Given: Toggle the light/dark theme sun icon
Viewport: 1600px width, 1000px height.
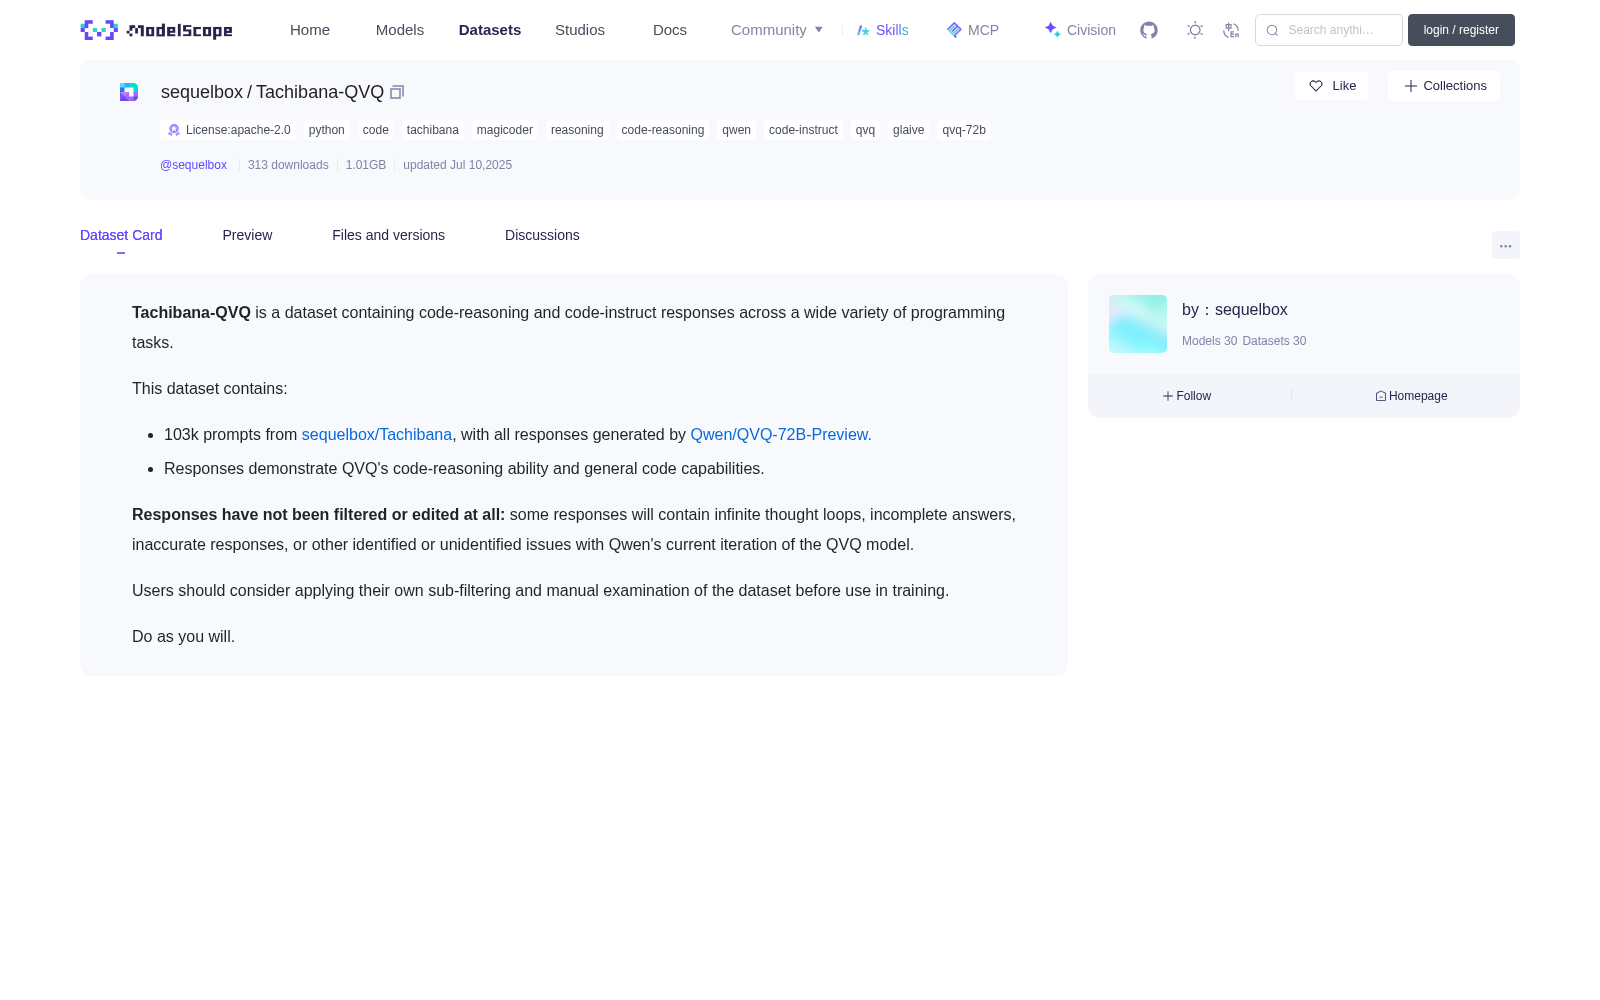Looking at the screenshot, I should [1194, 30].
